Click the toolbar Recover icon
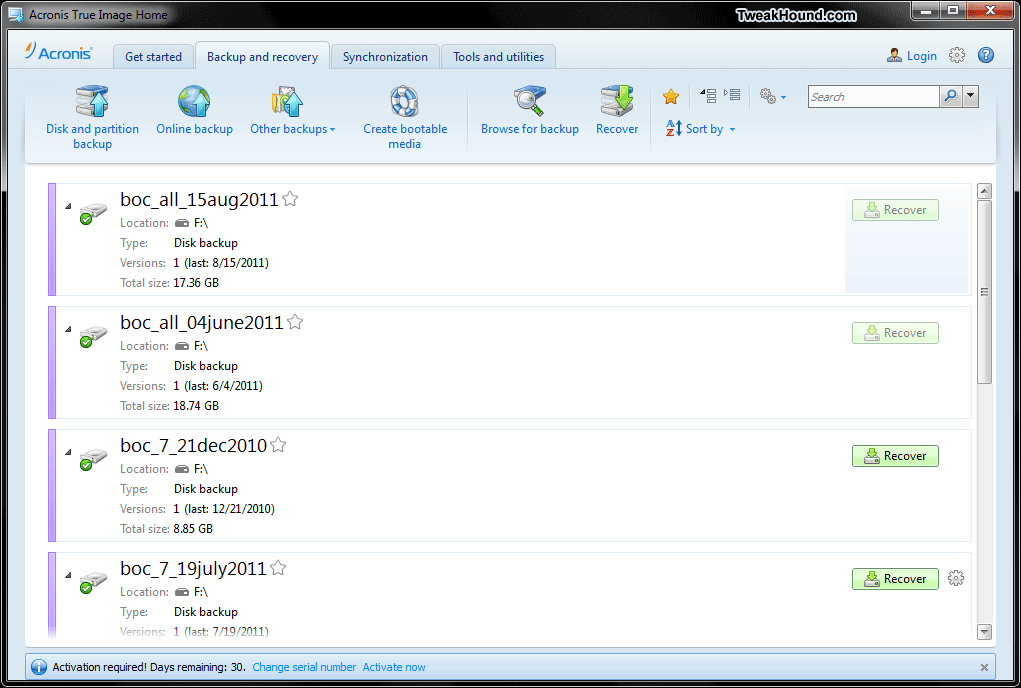Image resolution: width=1021 pixels, height=688 pixels. click(x=617, y=111)
